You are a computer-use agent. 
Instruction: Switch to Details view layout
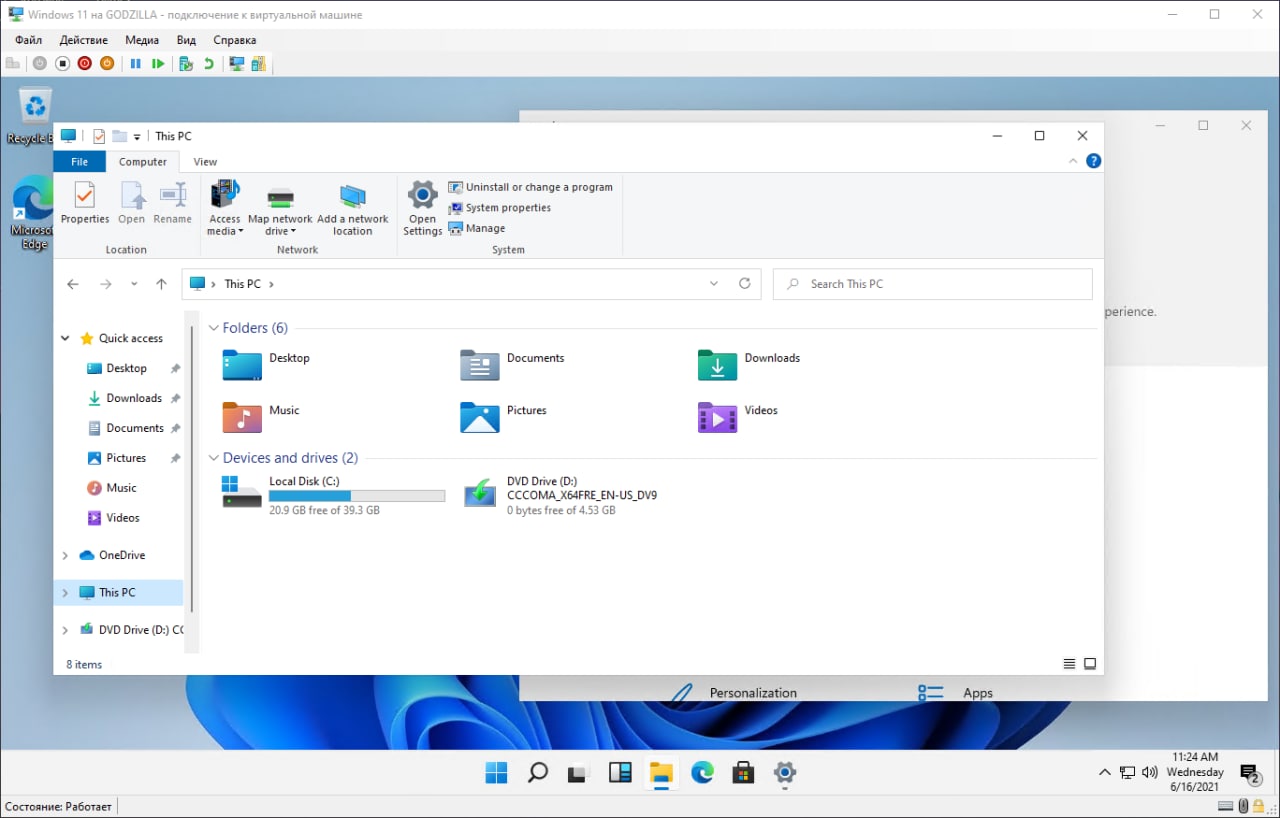click(1069, 664)
